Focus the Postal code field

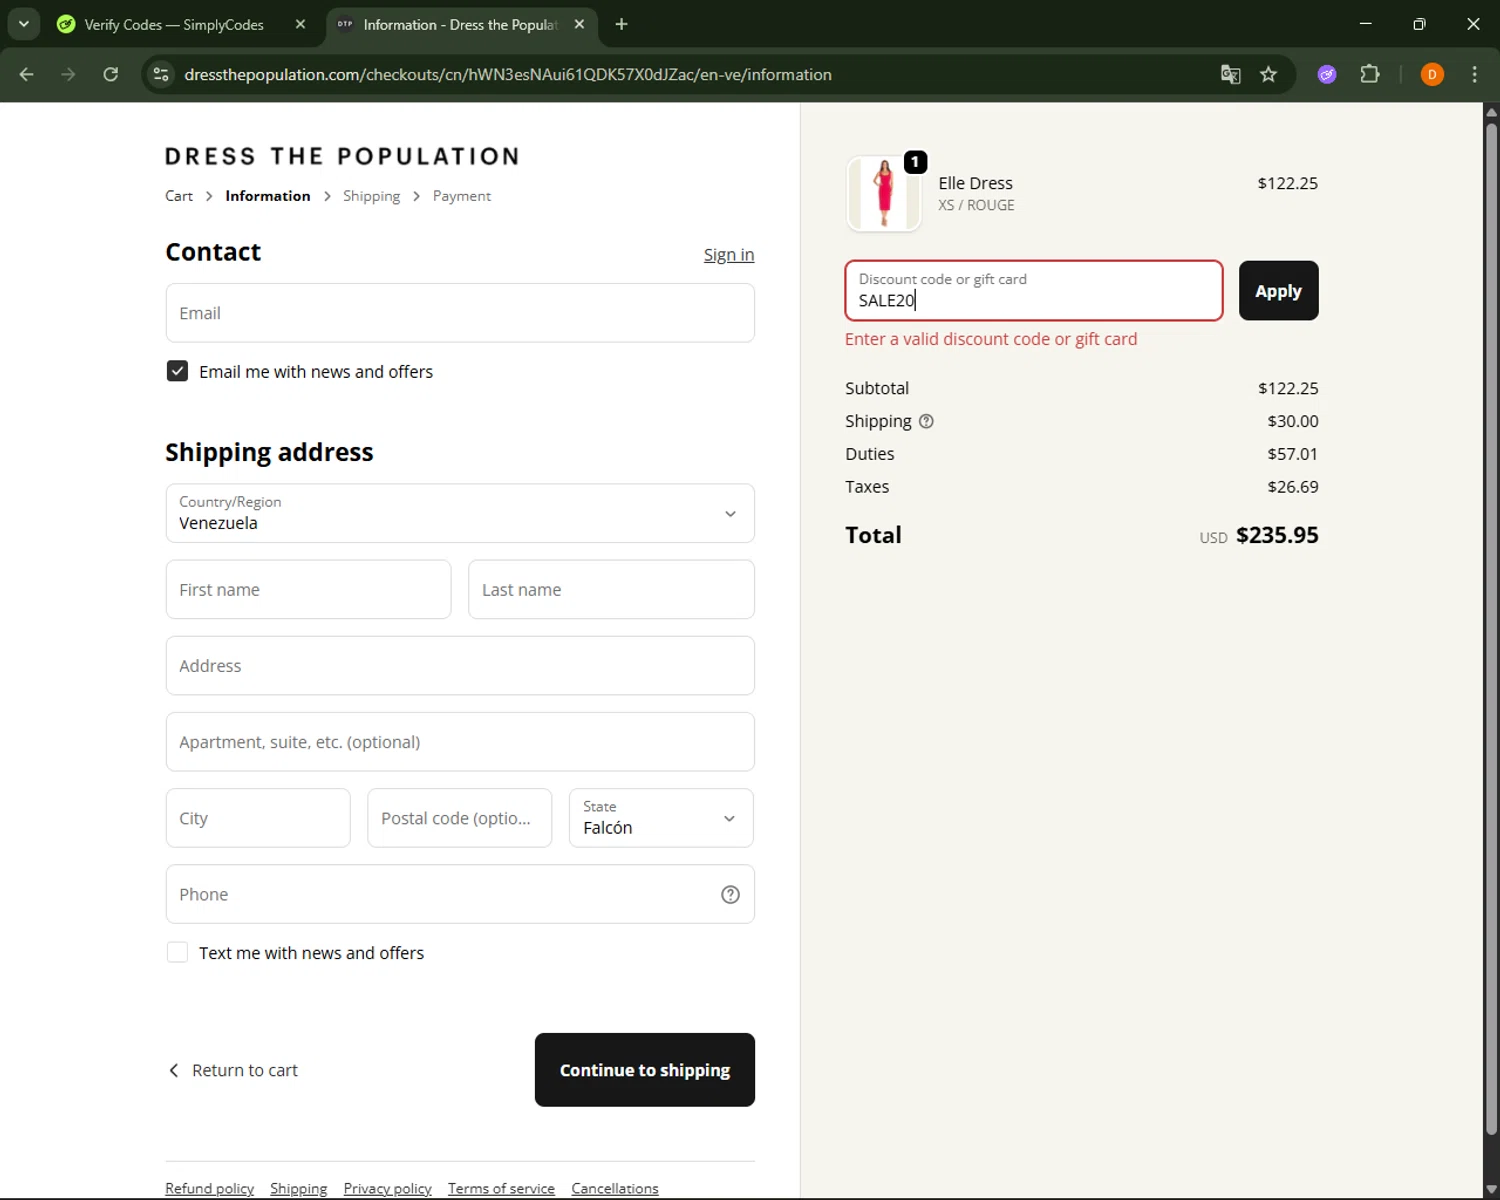(x=459, y=818)
